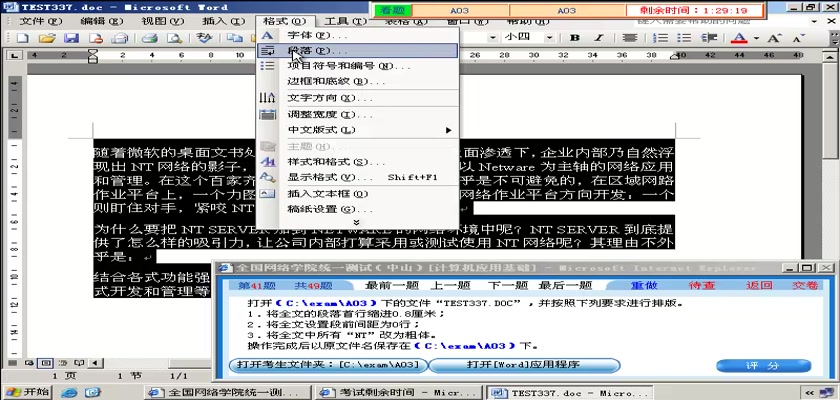Open Print Preview with the magnifier icon
Viewport: 840px width, 400px height.
click(x=174, y=38)
